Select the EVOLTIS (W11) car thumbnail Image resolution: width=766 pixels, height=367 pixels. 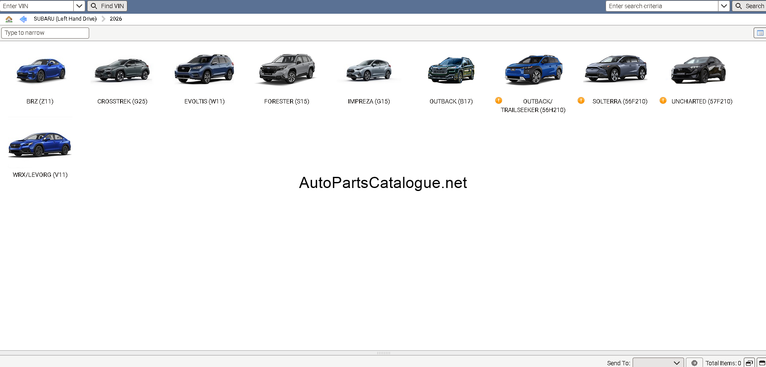point(204,69)
